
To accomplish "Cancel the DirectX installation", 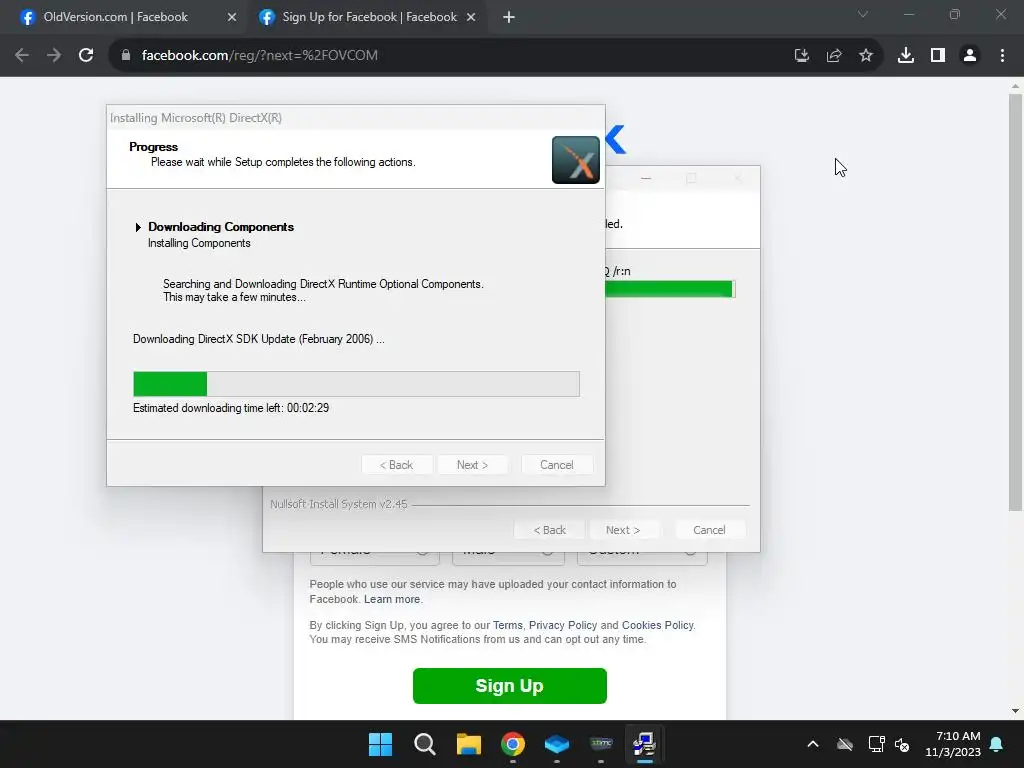I will coord(556,465).
